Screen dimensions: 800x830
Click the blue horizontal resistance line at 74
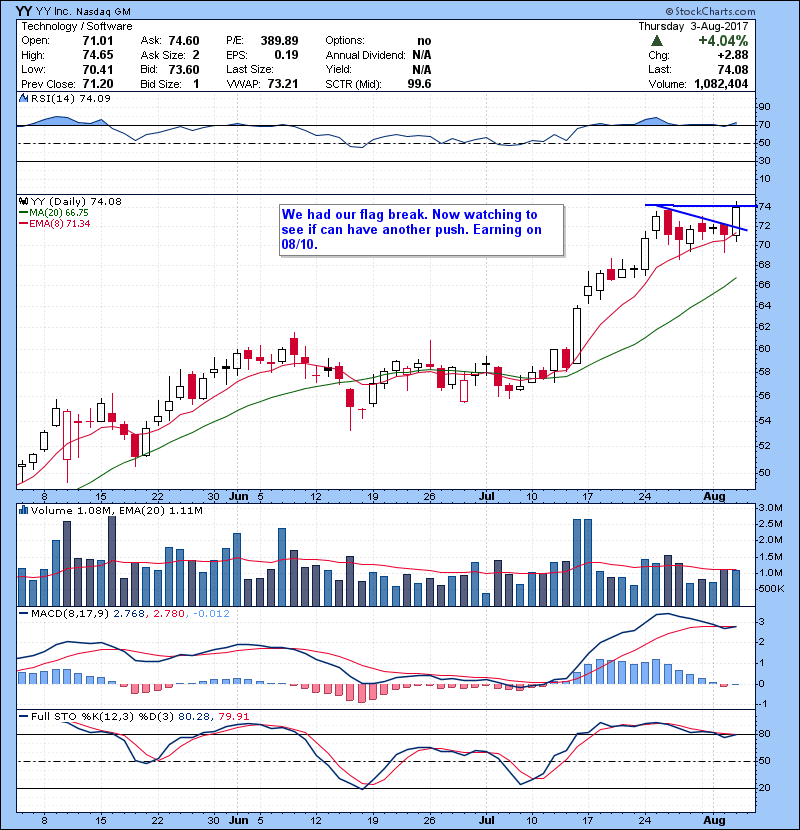coord(699,205)
